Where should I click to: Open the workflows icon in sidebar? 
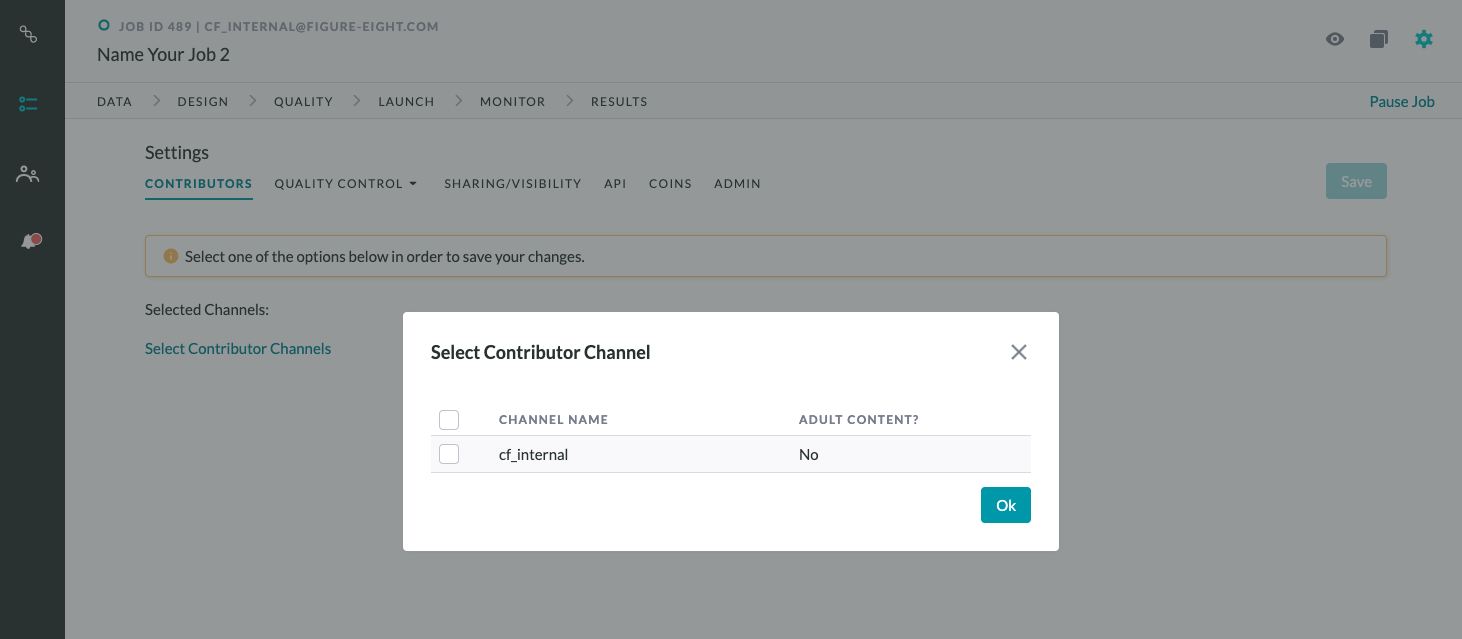click(x=29, y=35)
